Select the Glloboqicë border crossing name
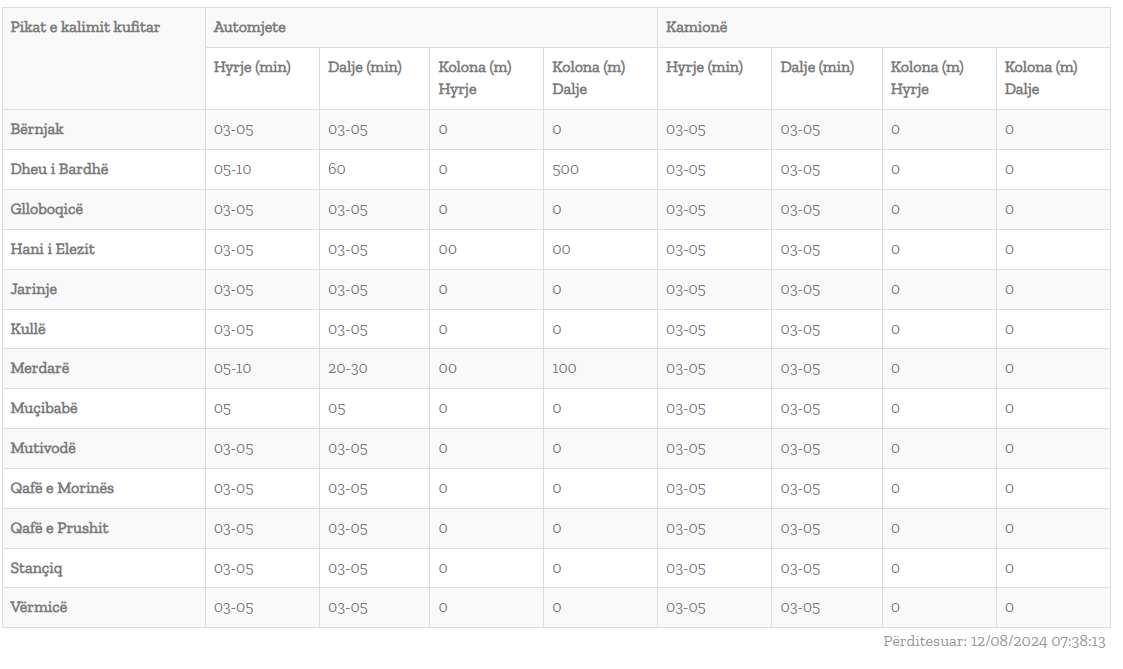 (47, 209)
